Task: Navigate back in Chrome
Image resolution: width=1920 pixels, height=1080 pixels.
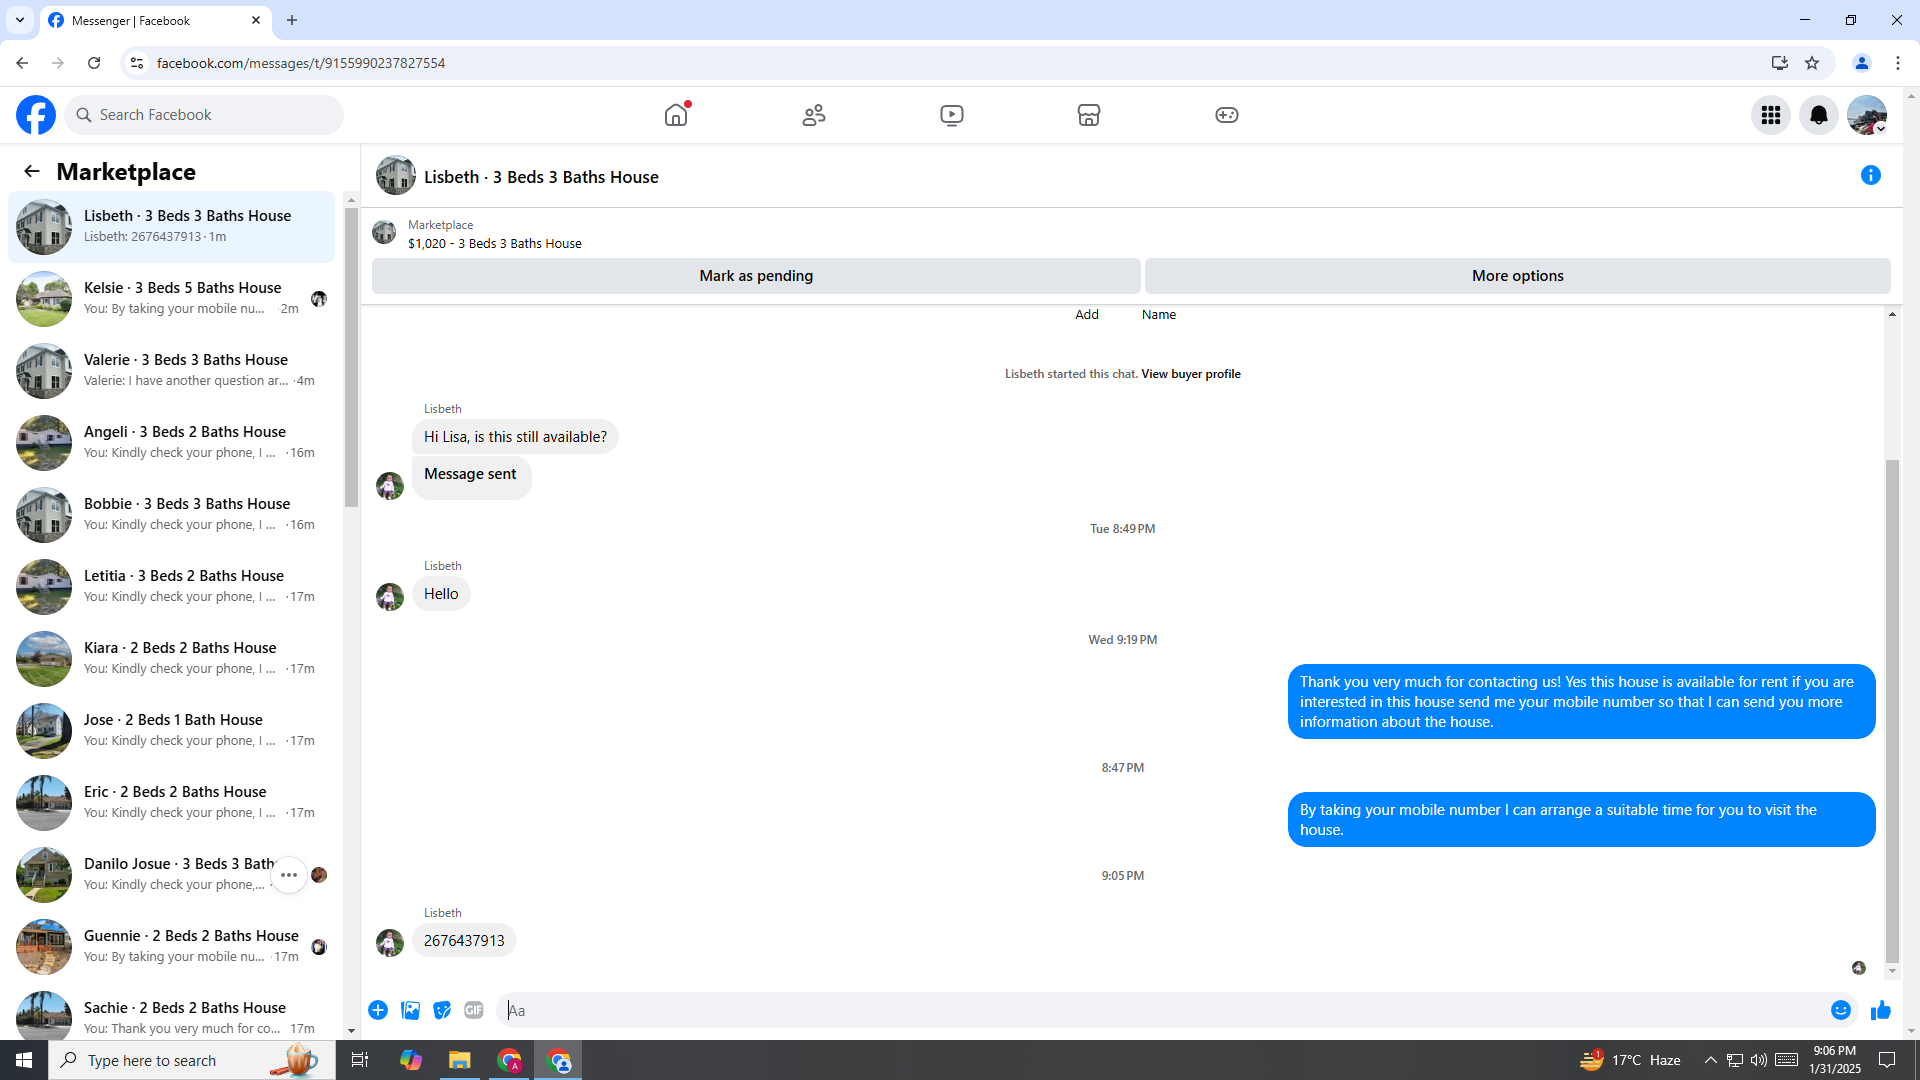Action: (x=22, y=63)
